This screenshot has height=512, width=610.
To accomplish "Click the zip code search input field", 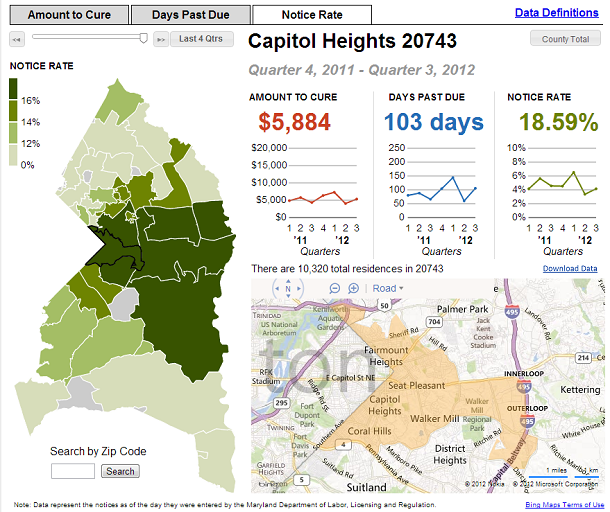I will tap(72, 471).
